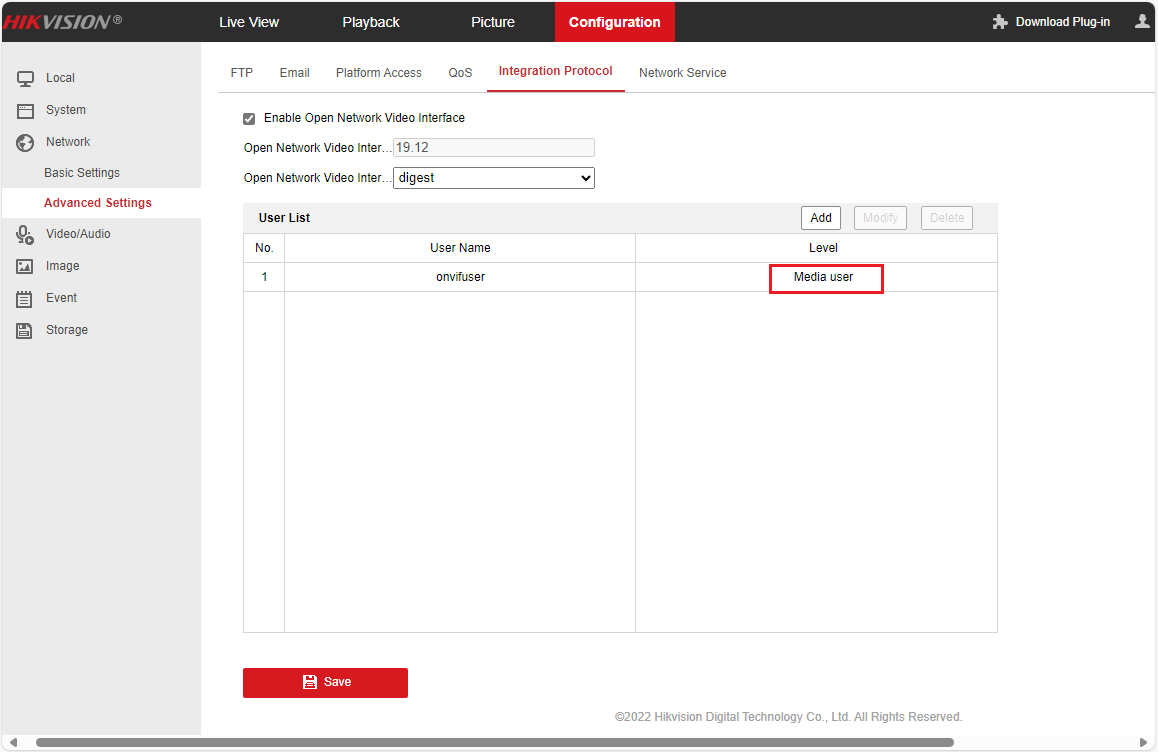The width and height of the screenshot is (1158, 752).
Task: Click the user profile icon at top right
Action: (x=1142, y=21)
